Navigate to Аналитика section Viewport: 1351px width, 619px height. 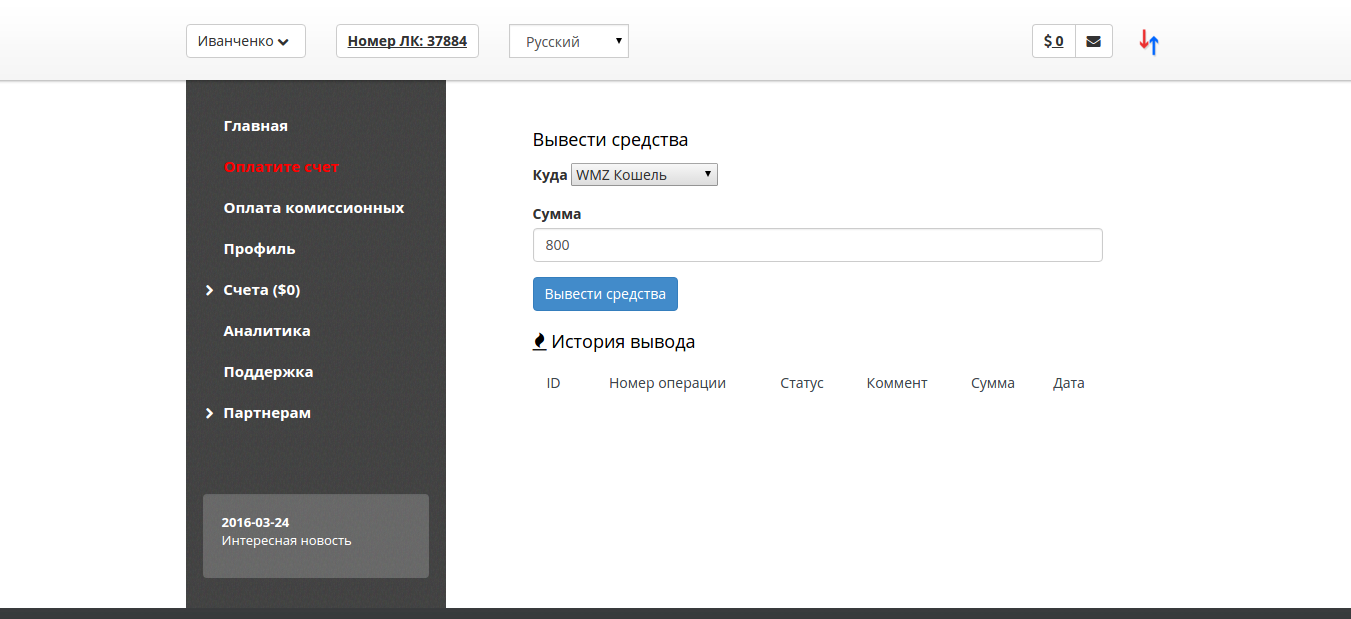266,331
